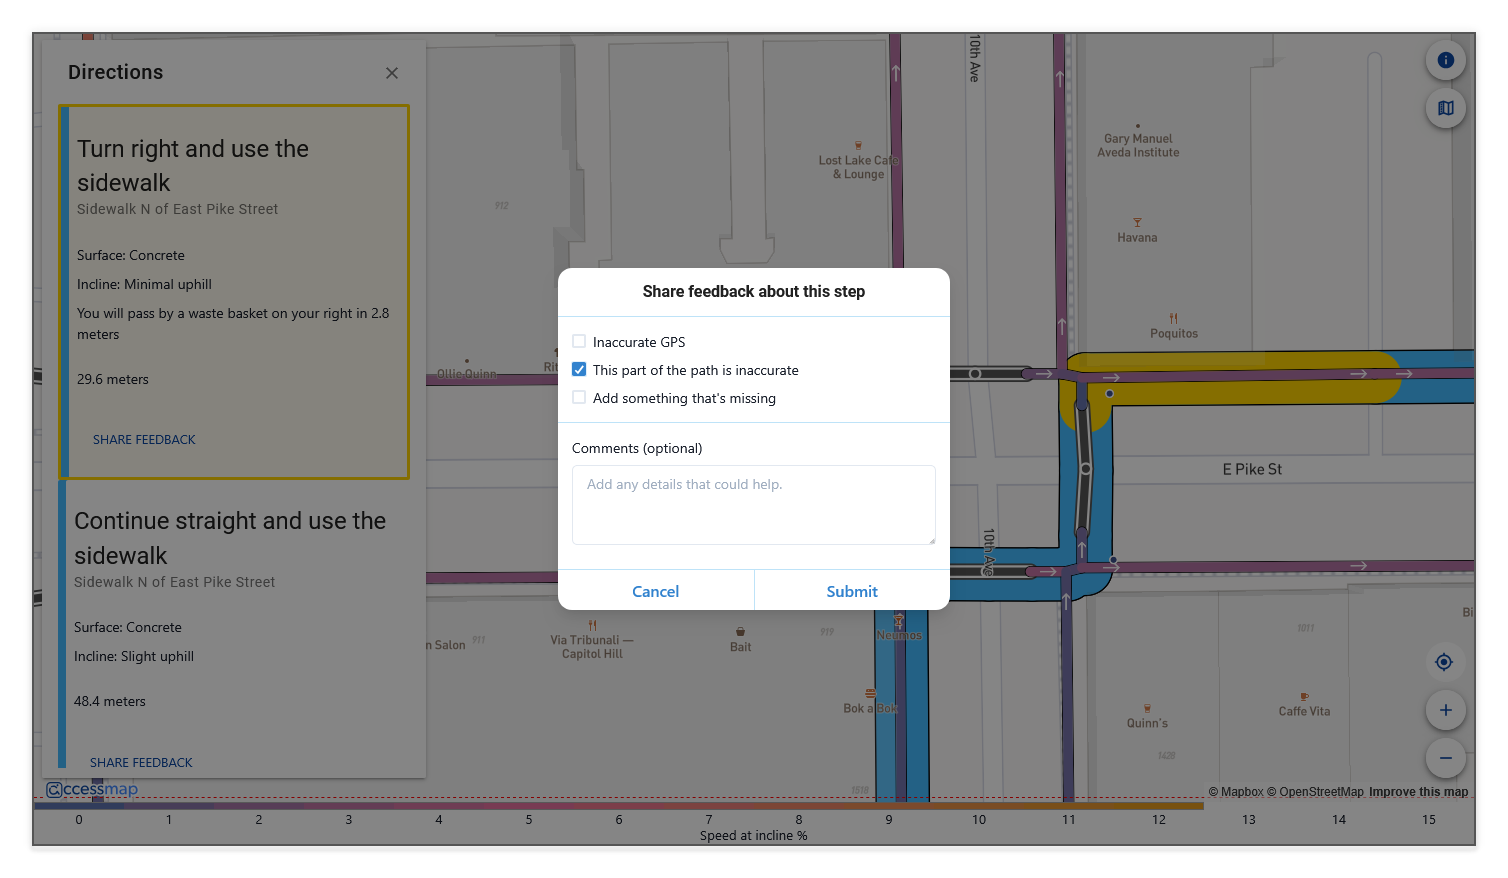This screenshot has width=1508, height=878.
Task: Click the locate me crosshair icon
Action: (x=1444, y=662)
